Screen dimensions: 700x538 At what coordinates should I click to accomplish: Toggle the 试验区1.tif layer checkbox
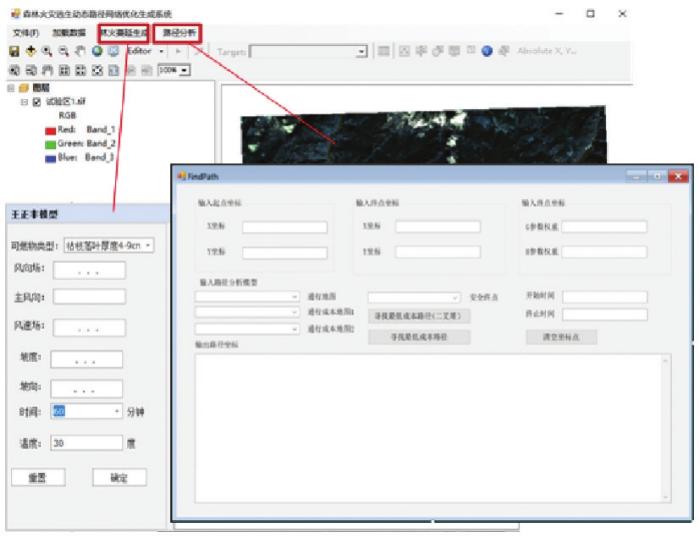point(37,102)
